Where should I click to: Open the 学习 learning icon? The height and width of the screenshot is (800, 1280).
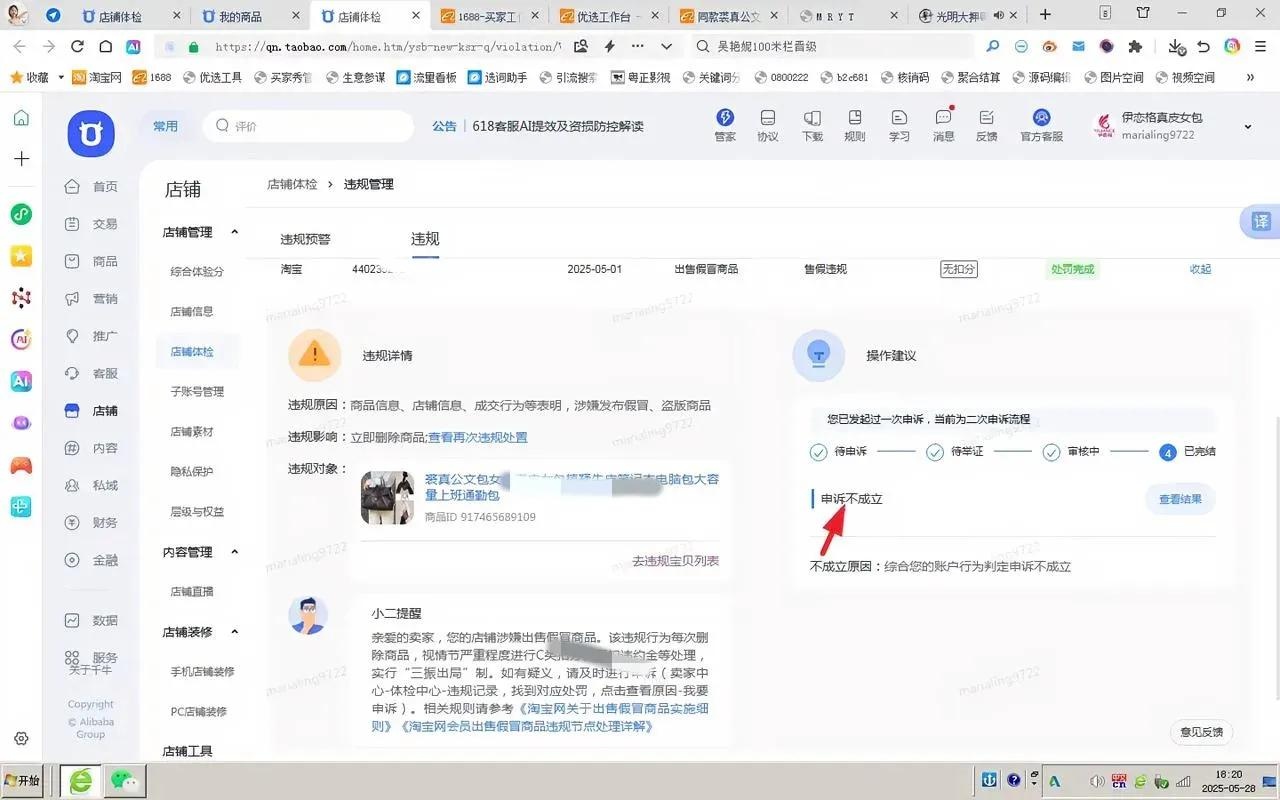[x=899, y=125]
